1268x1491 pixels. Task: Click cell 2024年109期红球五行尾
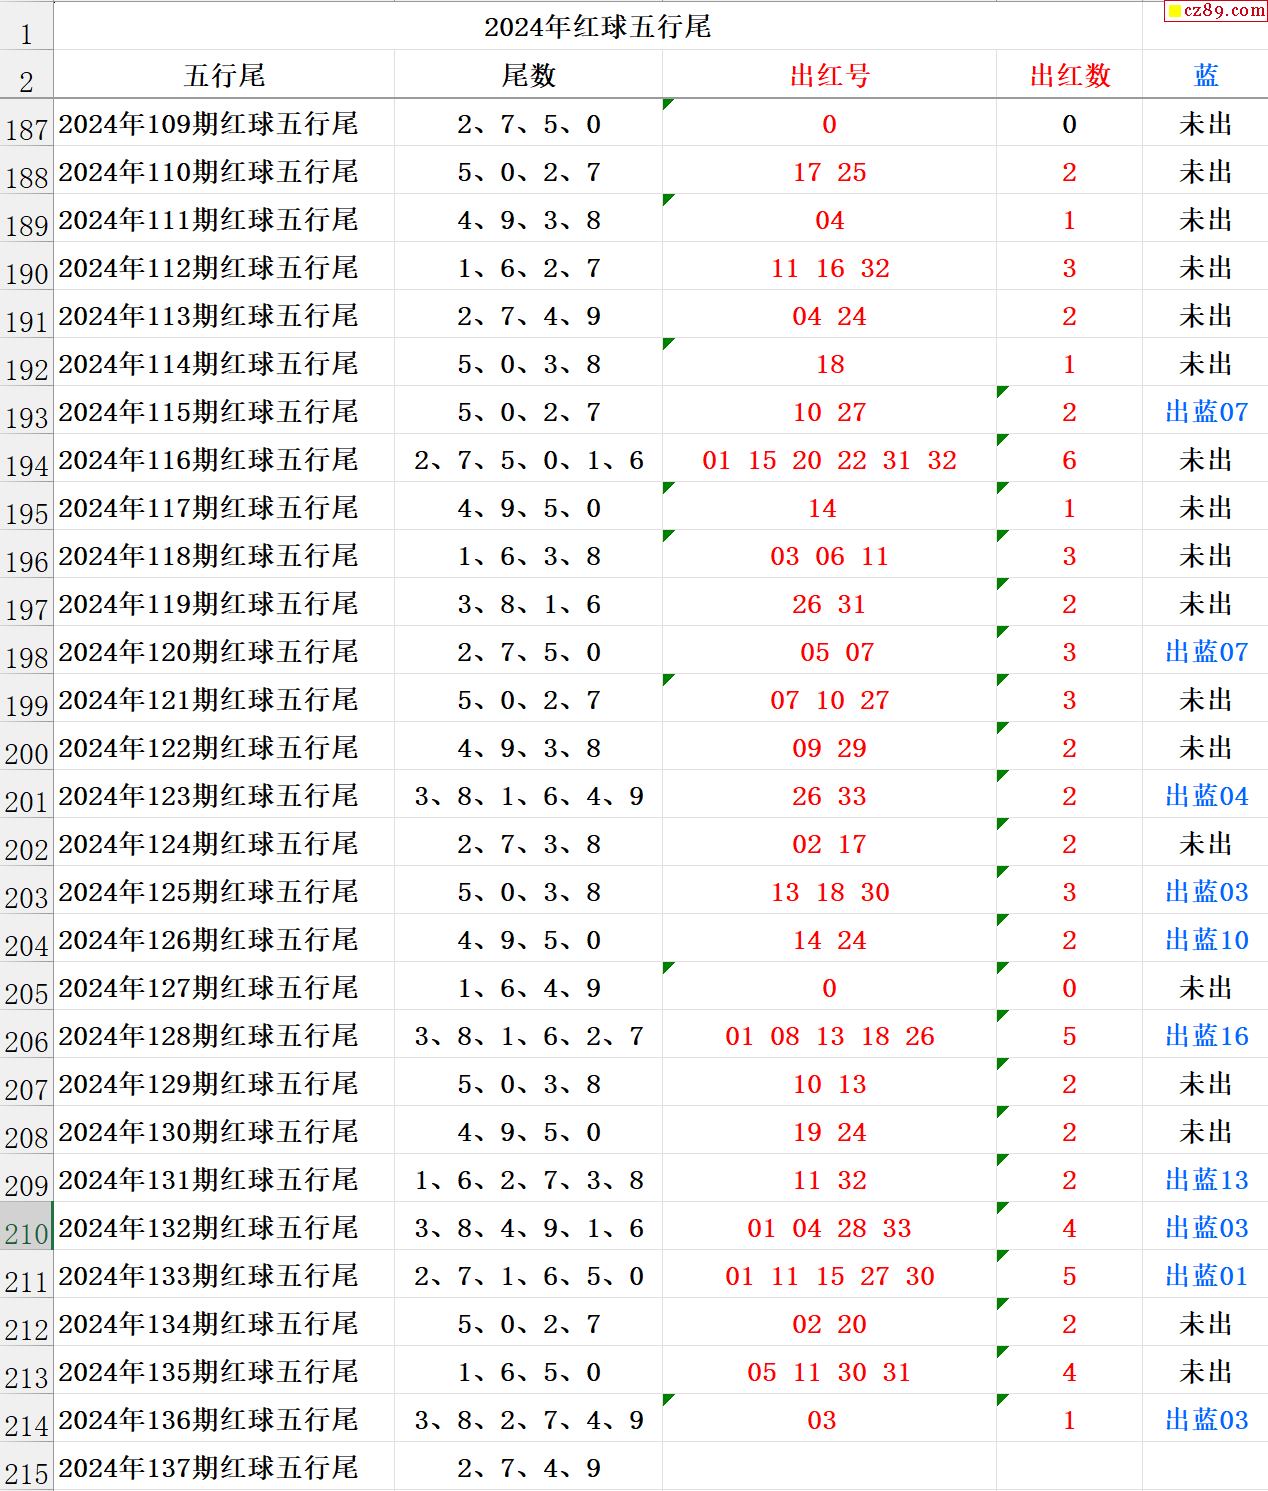[x=224, y=124]
